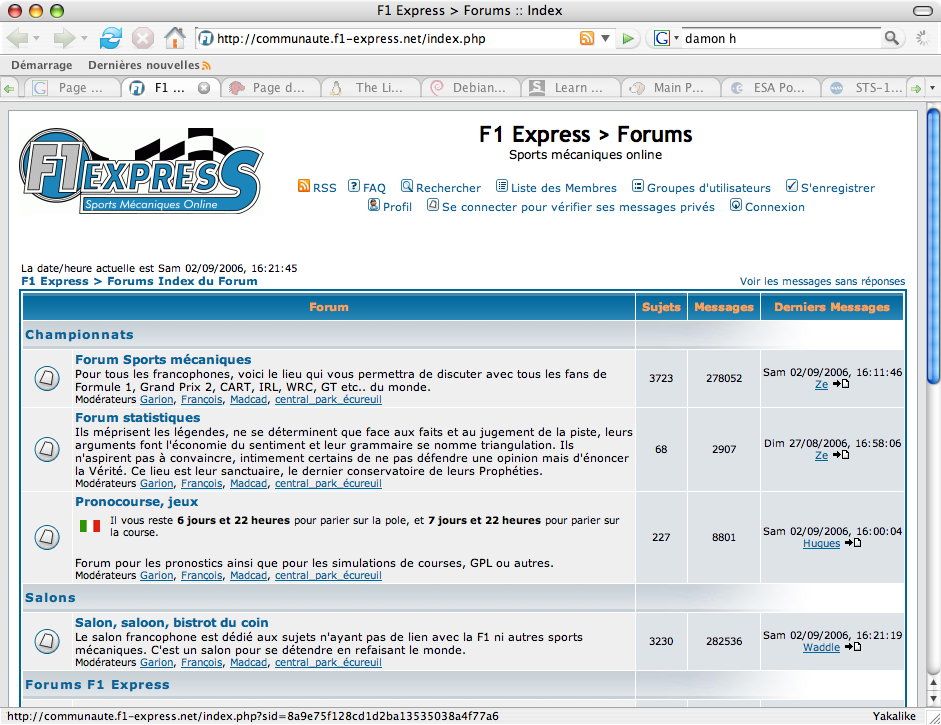Screen dimensions: 941x725
Task: Open history dropdown next to back arrow
Action: tap(37, 38)
